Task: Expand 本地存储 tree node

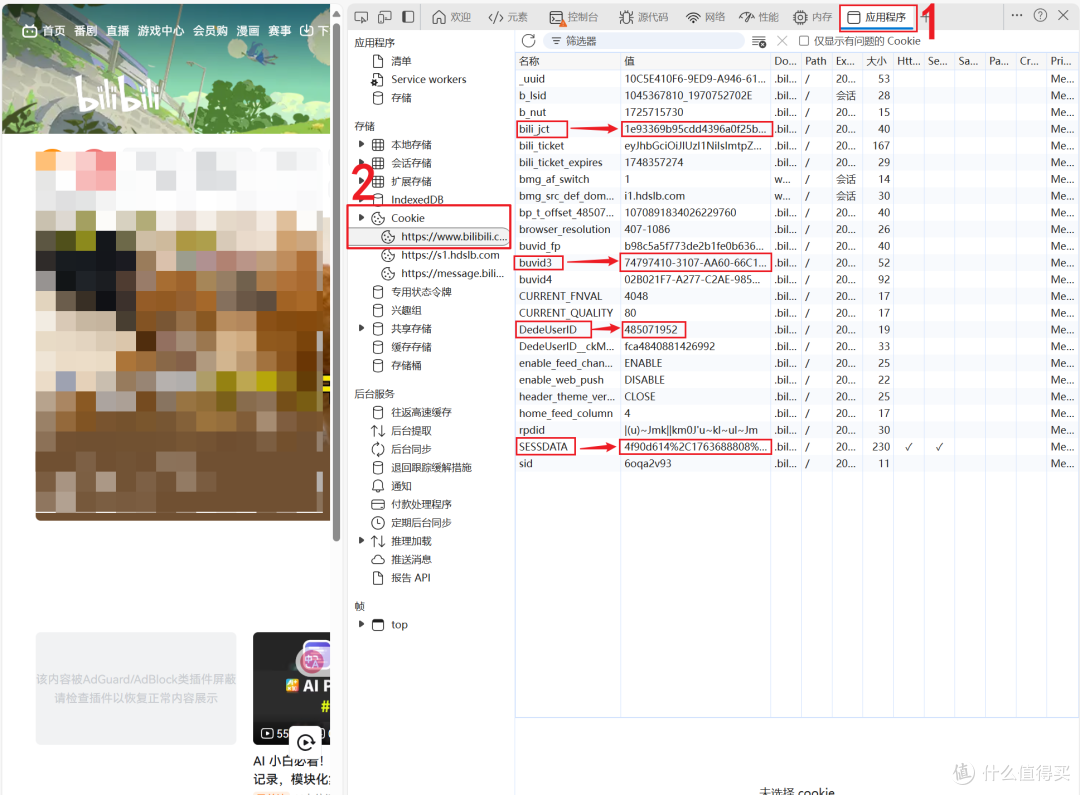Action: [x=362, y=145]
